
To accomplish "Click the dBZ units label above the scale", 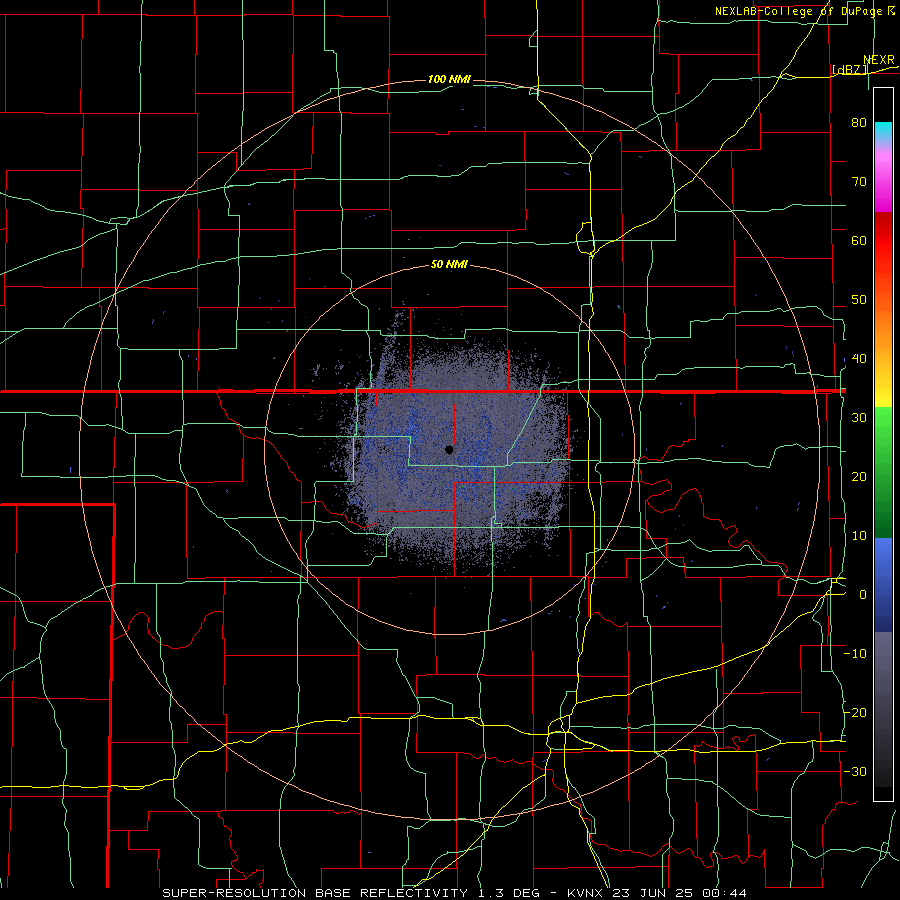I will click(850, 70).
